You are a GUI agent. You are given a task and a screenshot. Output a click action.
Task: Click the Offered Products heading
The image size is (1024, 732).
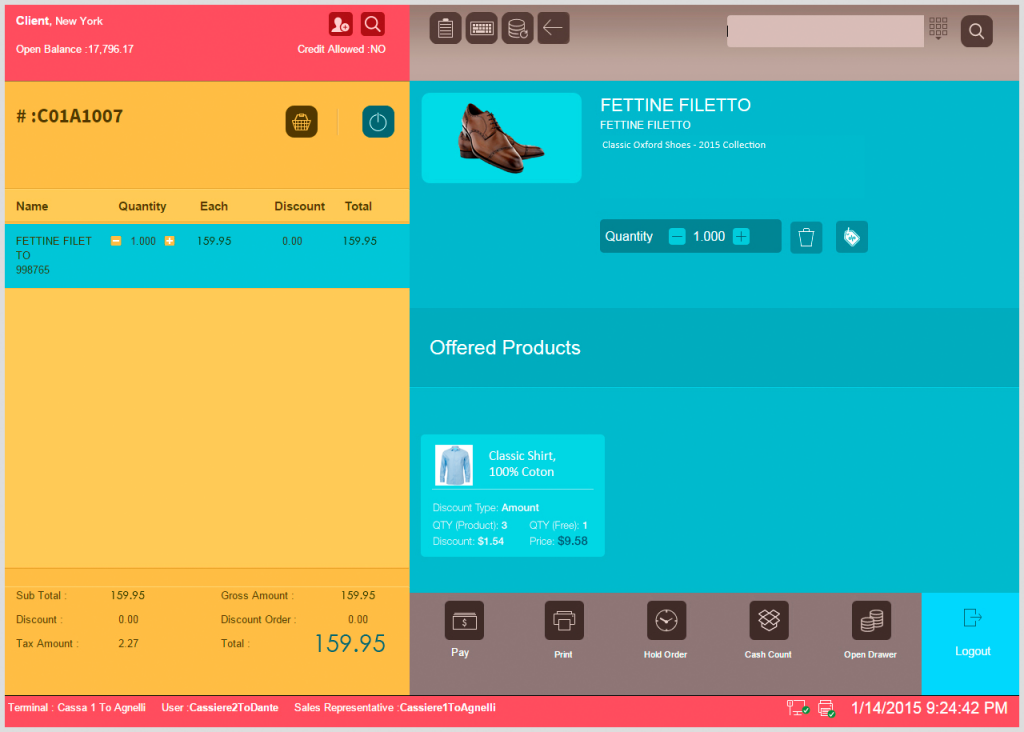pyautogui.click(x=505, y=347)
